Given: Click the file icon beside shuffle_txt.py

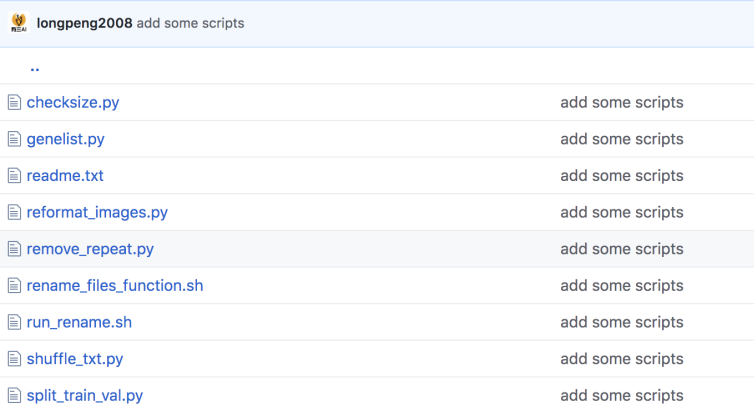Looking at the screenshot, I should click(x=14, y=359).
